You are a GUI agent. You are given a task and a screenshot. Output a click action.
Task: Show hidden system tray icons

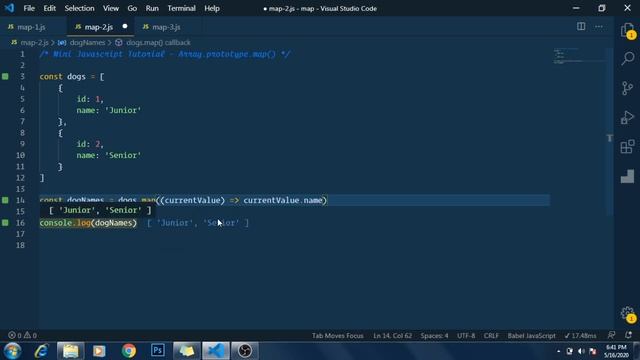558,351
